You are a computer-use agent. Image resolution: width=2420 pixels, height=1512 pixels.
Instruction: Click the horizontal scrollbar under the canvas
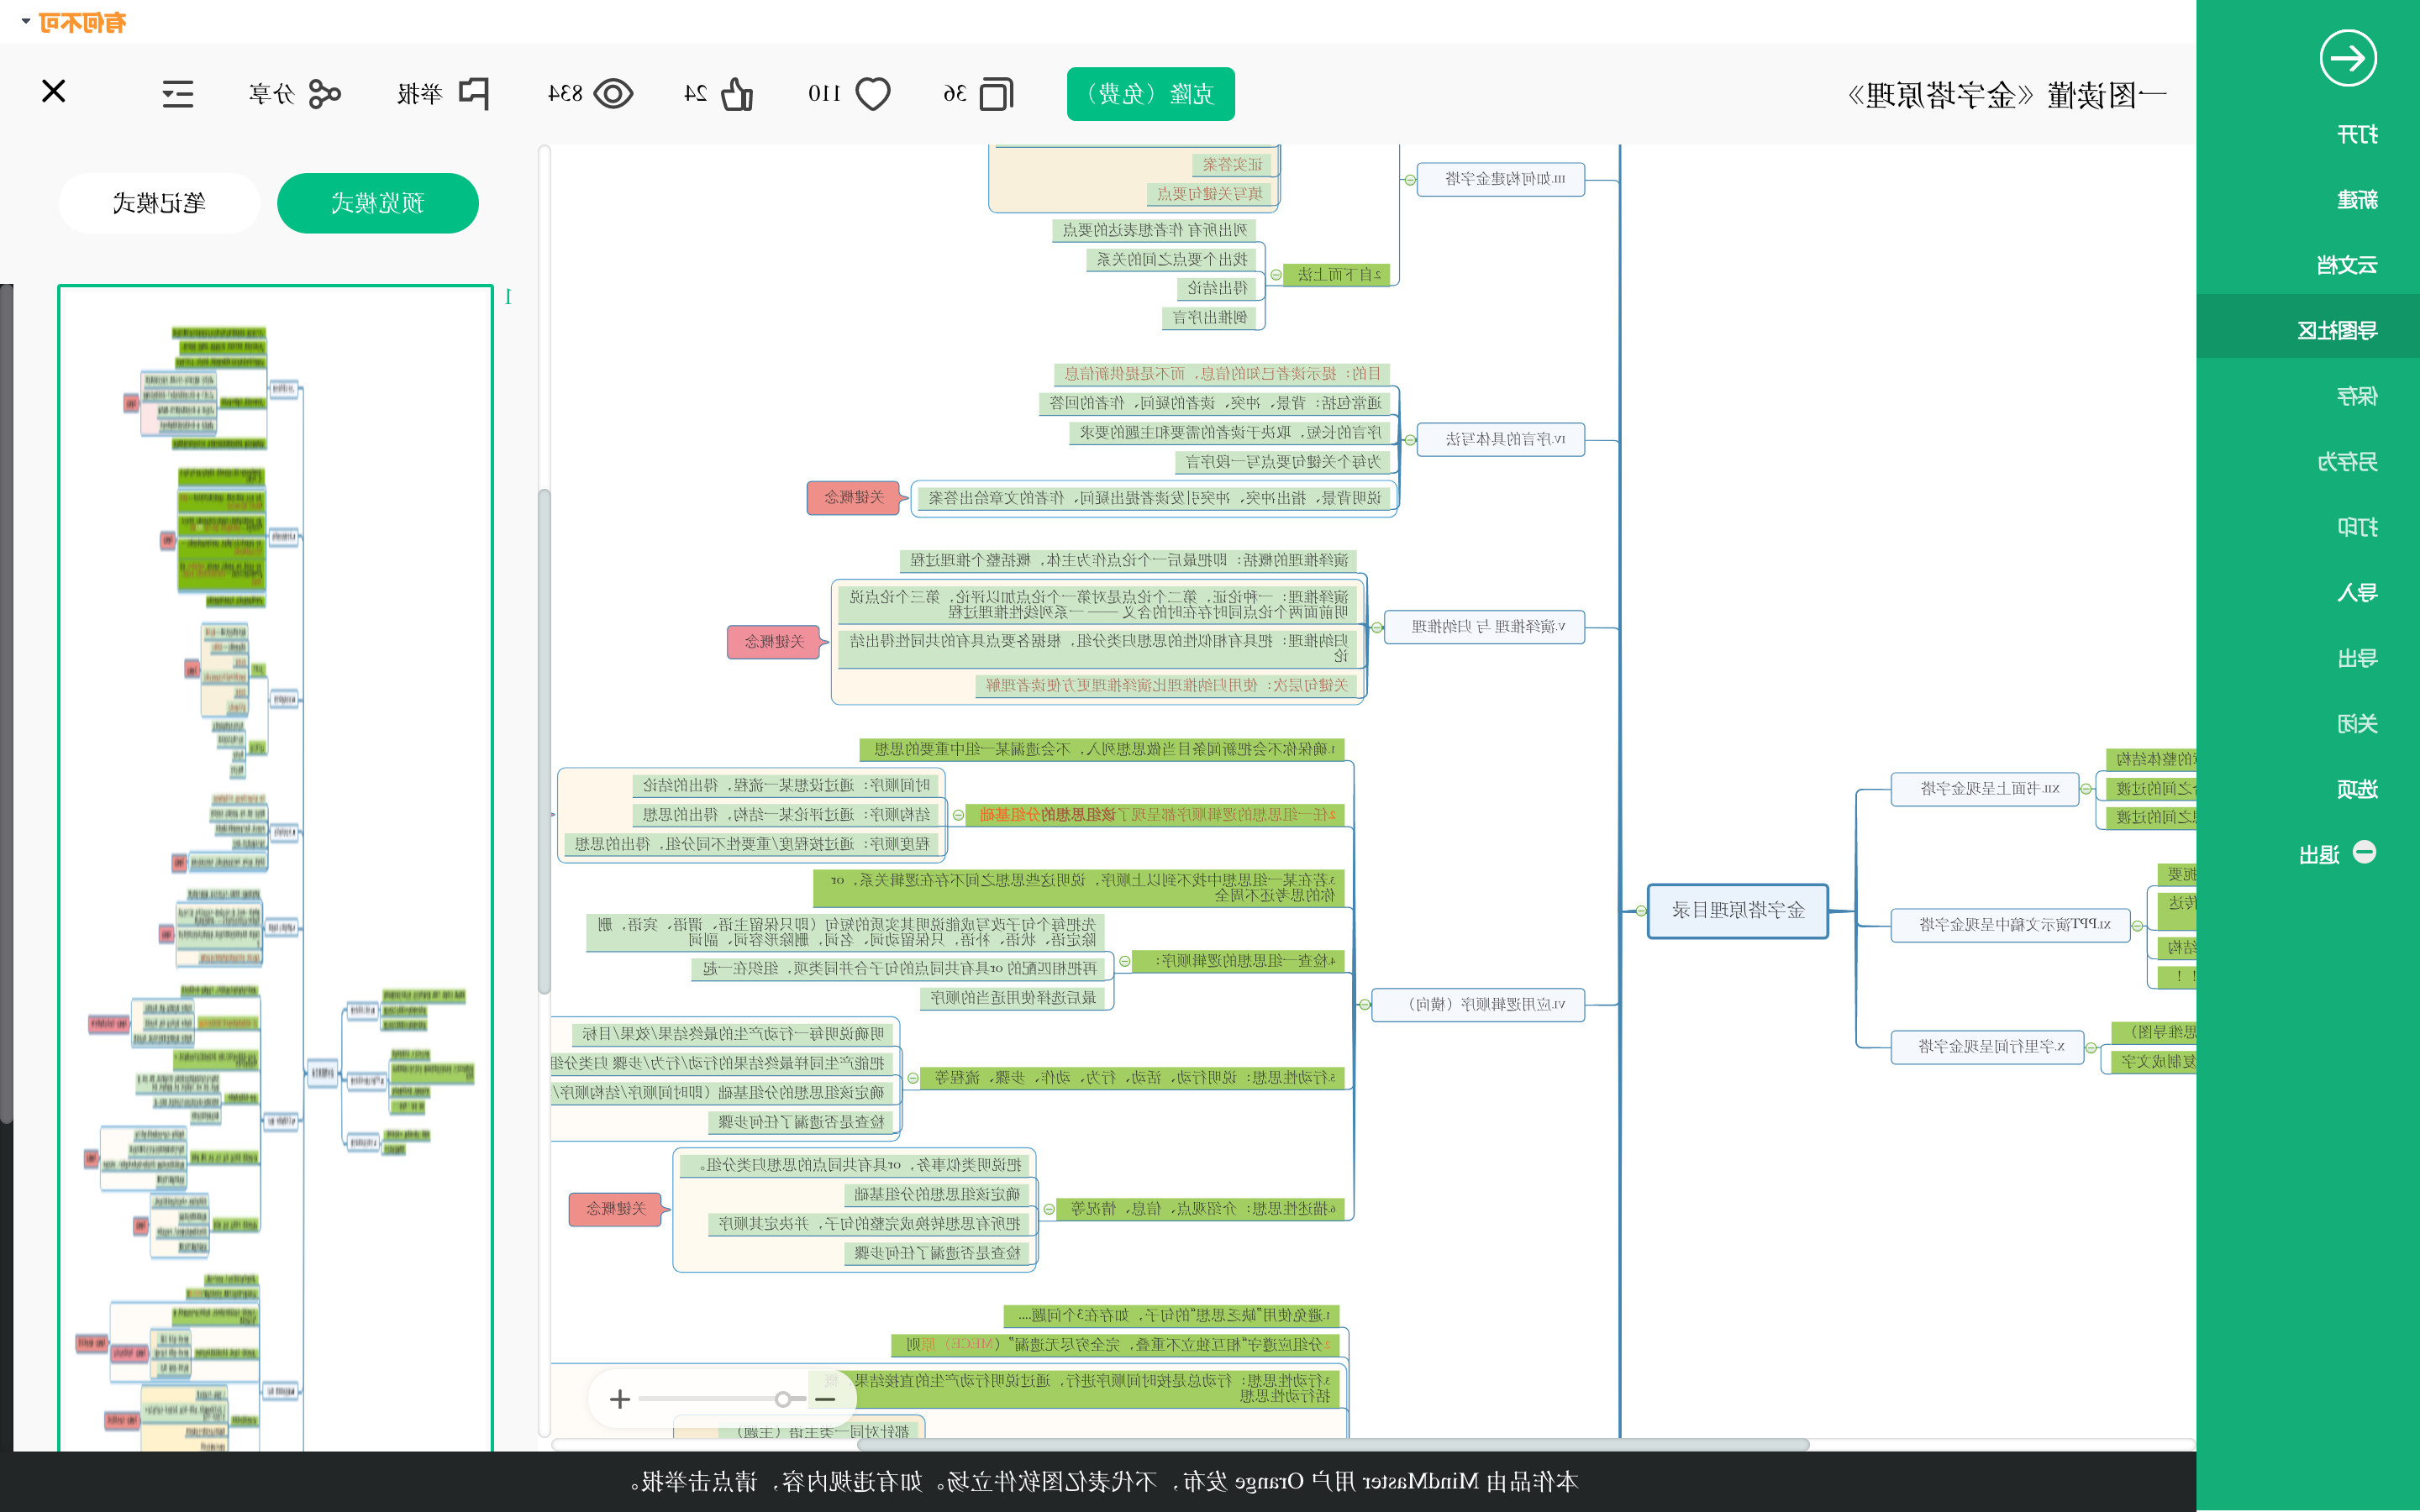[x=1333, y=1444]
